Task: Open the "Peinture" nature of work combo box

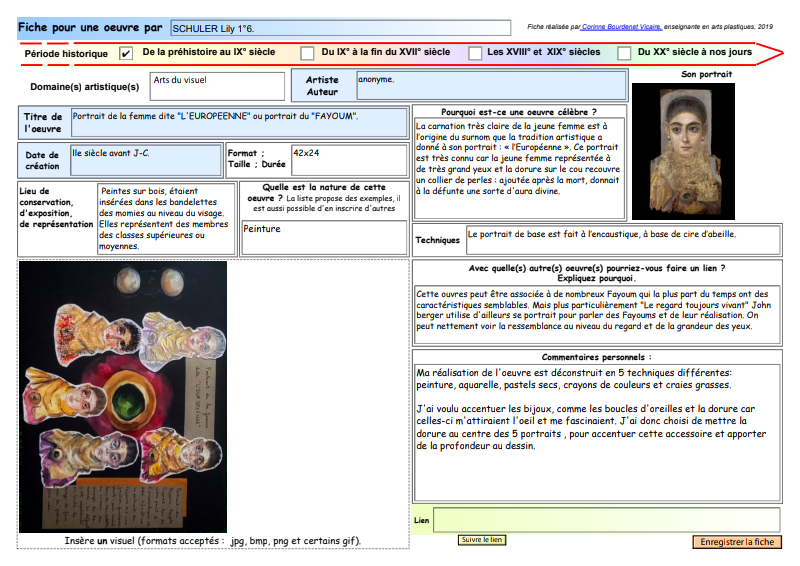Action: coord(324,238)
